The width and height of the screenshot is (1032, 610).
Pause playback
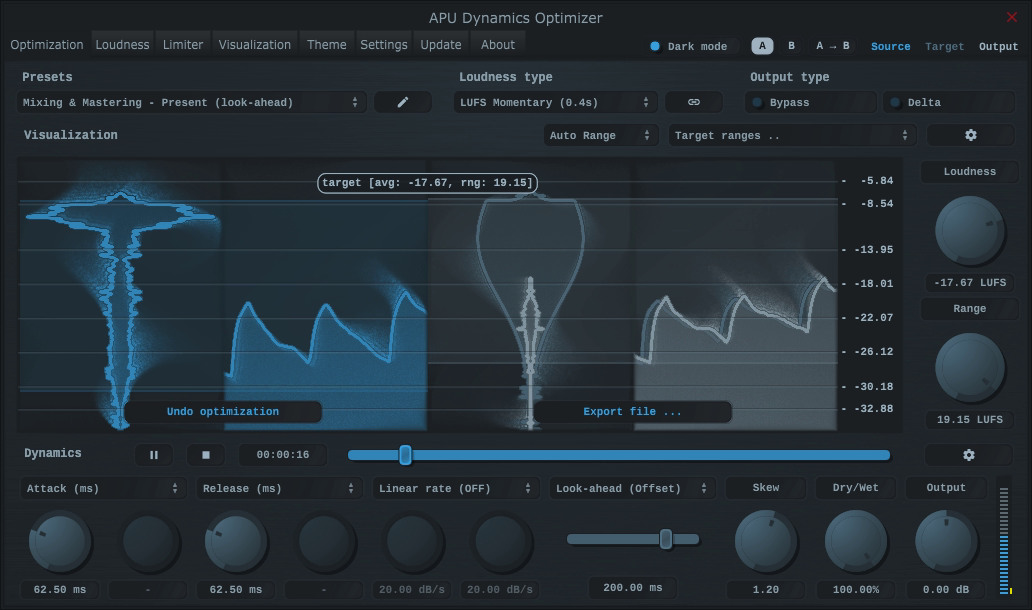pos(153,455)
